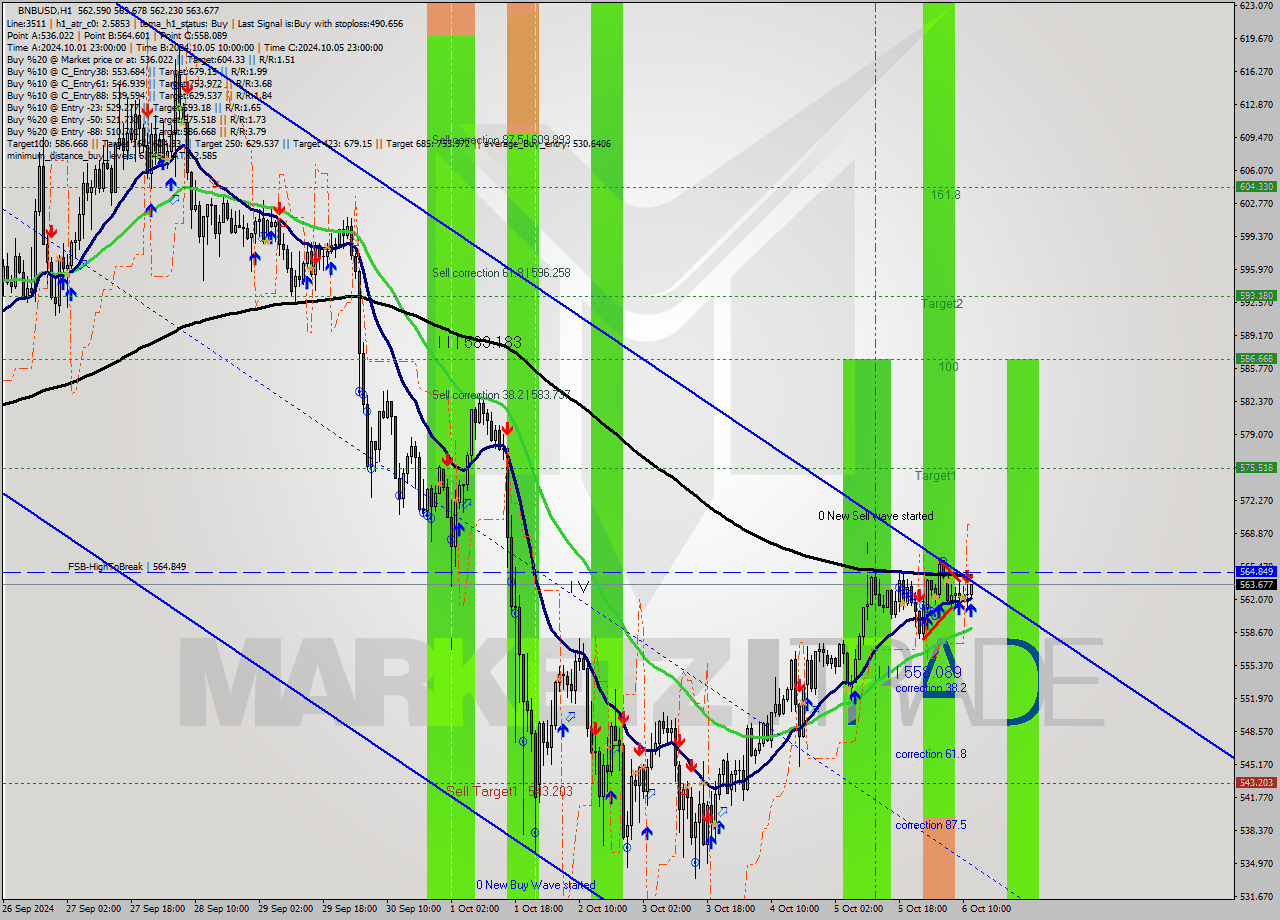Click the 'I I I 557.089' wave label
1280x920 pixels.
pyautogui.click(x=920, y=673)
